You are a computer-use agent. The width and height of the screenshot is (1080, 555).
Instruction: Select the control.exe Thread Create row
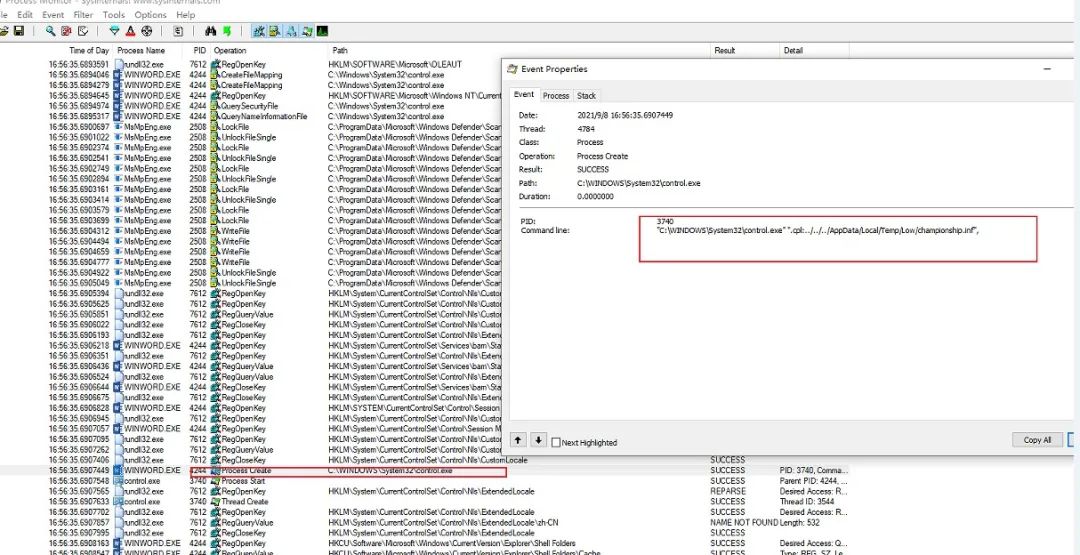(x=424, y=501)
